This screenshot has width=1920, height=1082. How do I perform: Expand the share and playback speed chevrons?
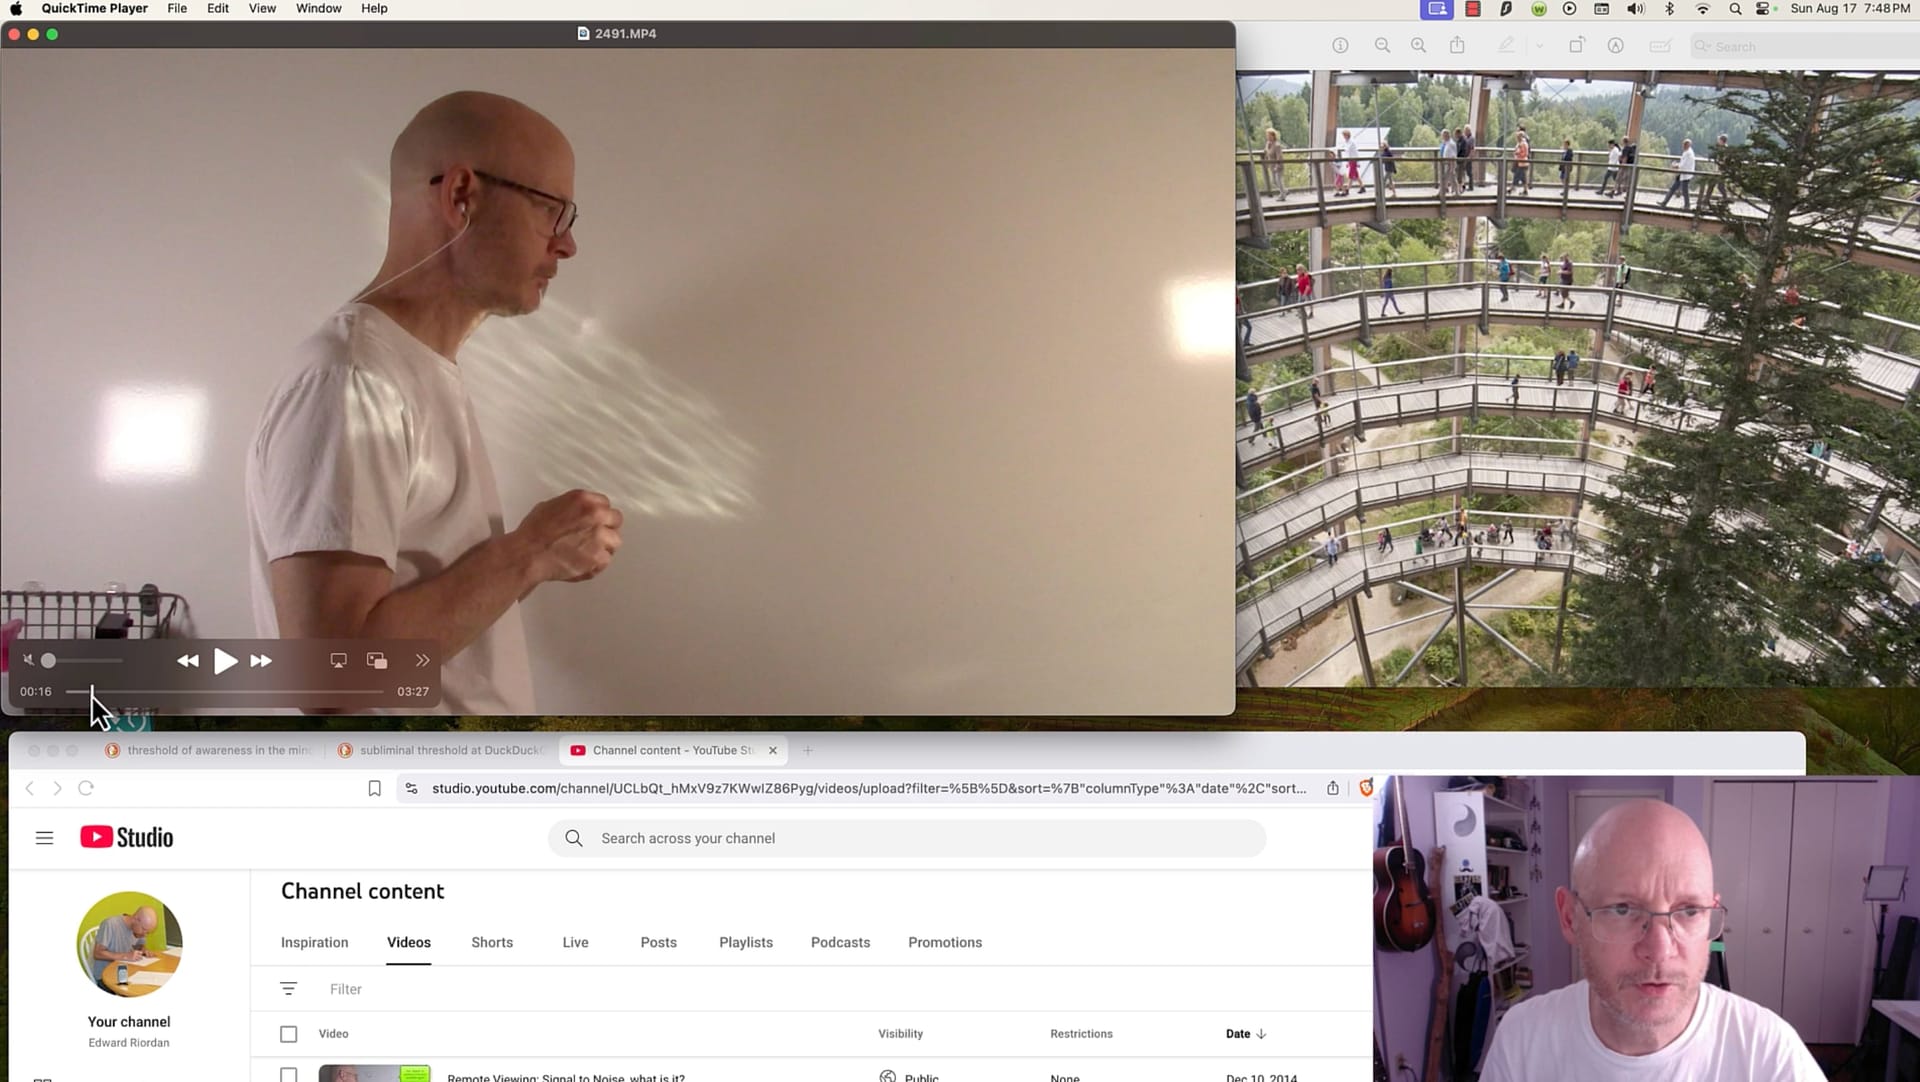[x=422, y=661]
